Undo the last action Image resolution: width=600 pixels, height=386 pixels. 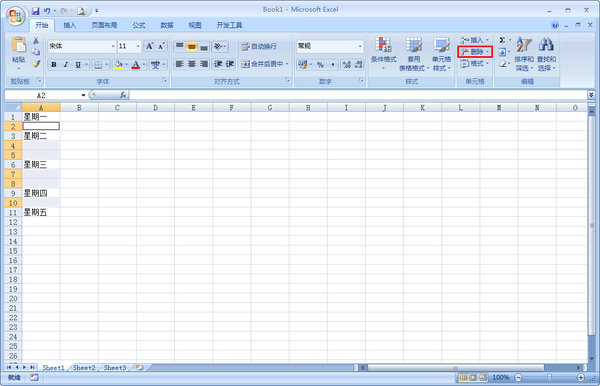47,11
